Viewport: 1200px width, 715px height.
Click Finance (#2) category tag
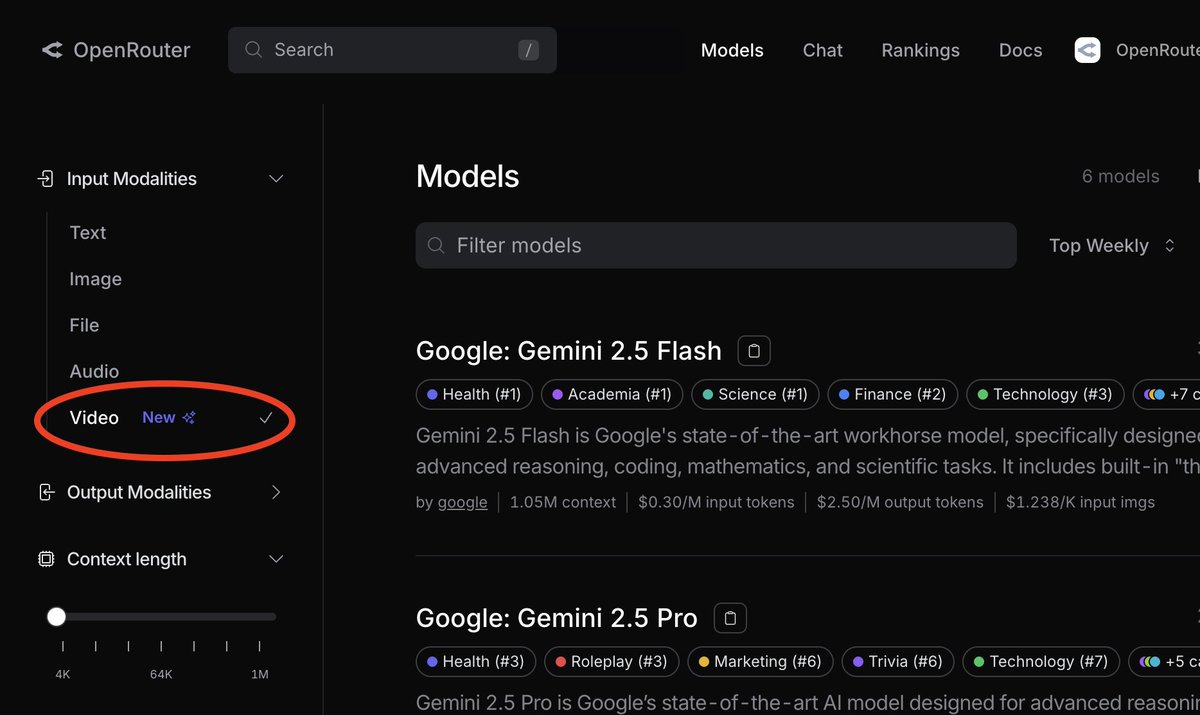tap(893, 394)
